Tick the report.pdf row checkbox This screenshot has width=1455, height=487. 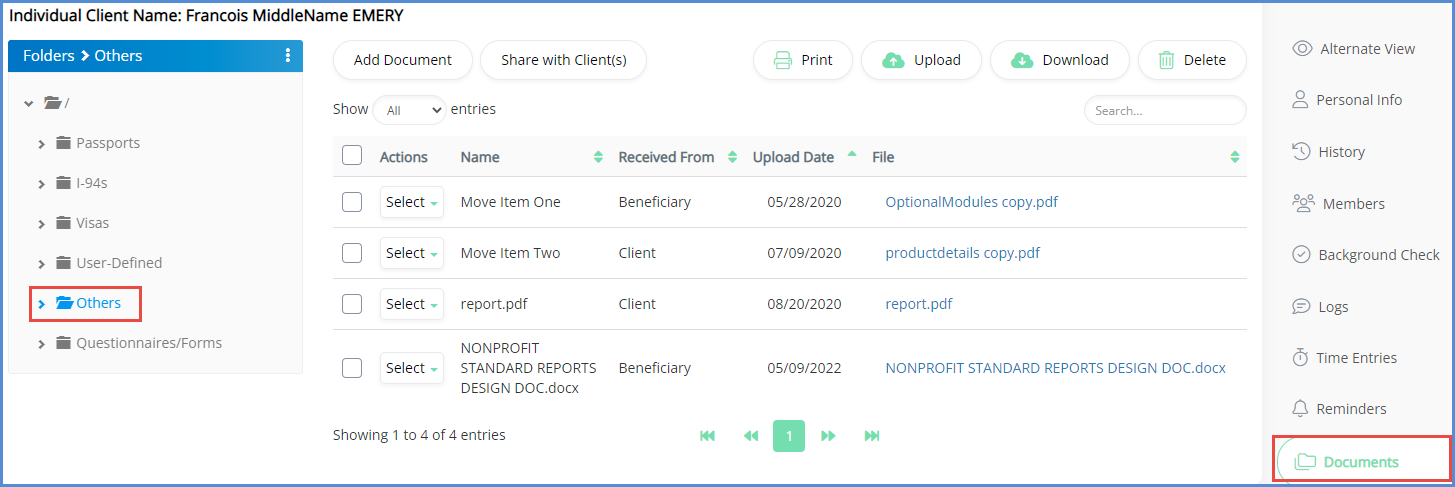(352, 304)
